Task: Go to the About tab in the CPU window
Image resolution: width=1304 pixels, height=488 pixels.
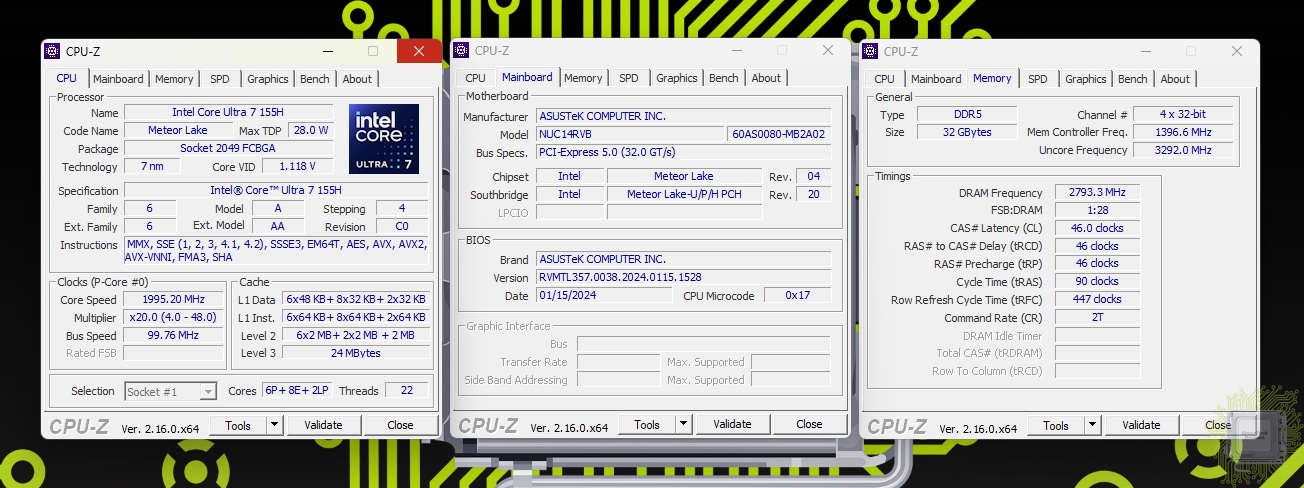Action: 357,79
